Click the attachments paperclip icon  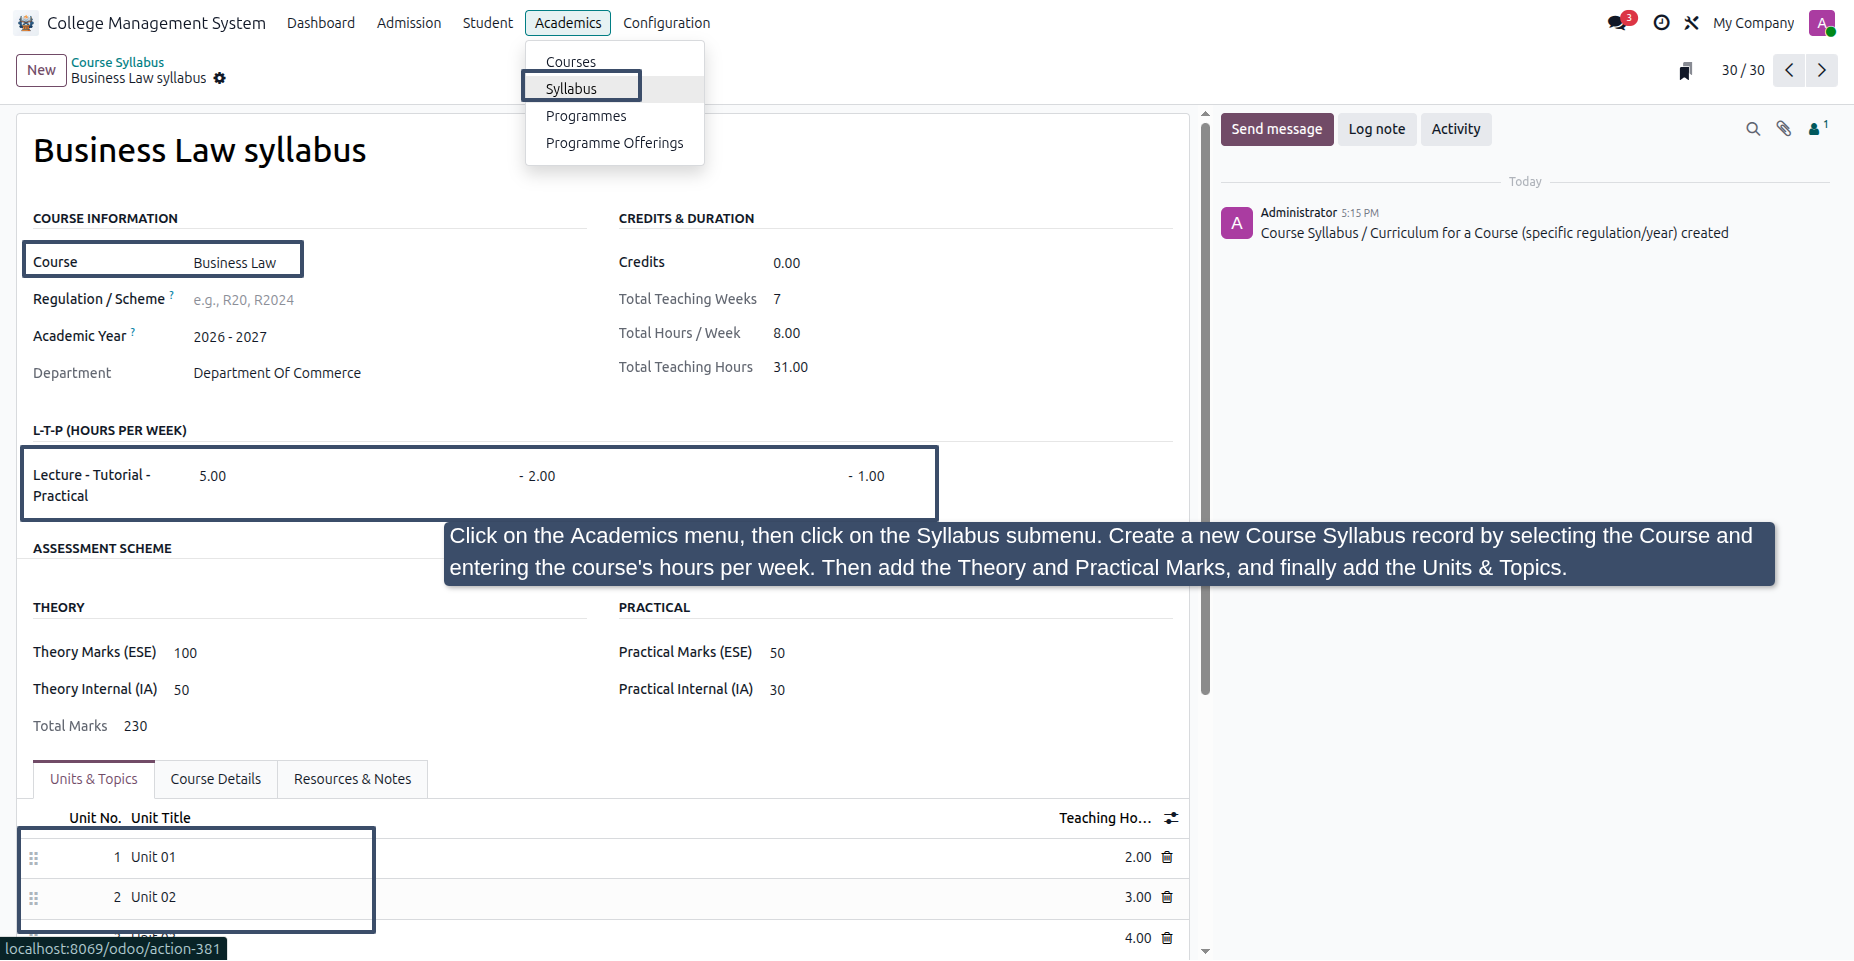pos(1784,129)
